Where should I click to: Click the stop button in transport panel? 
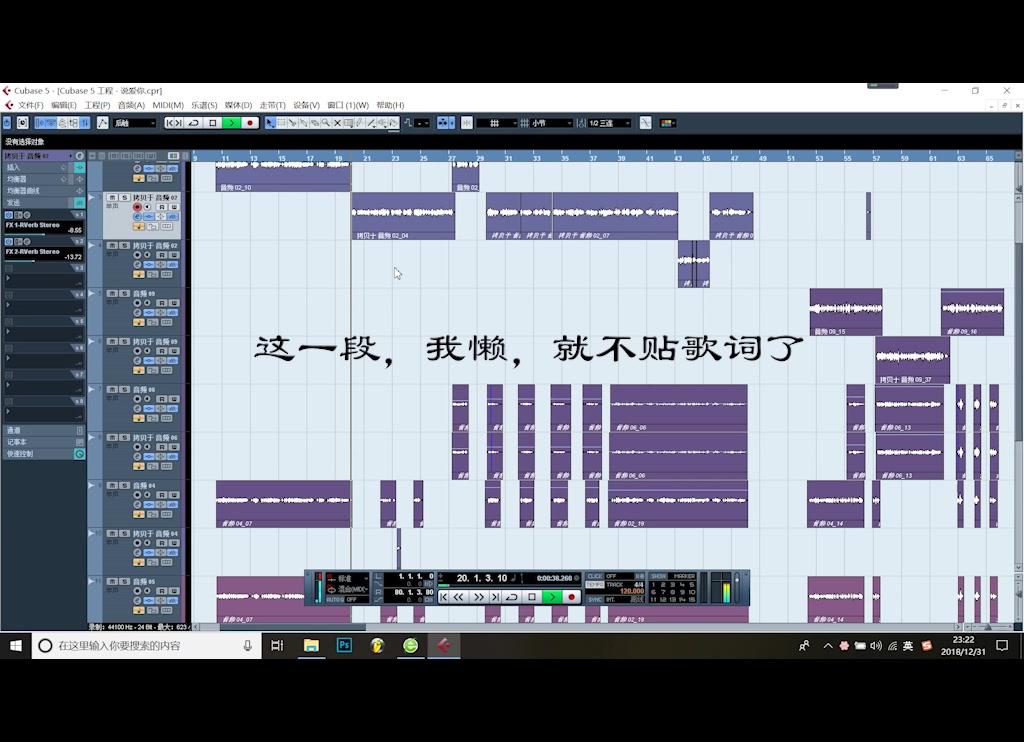(x=532, y=597)
